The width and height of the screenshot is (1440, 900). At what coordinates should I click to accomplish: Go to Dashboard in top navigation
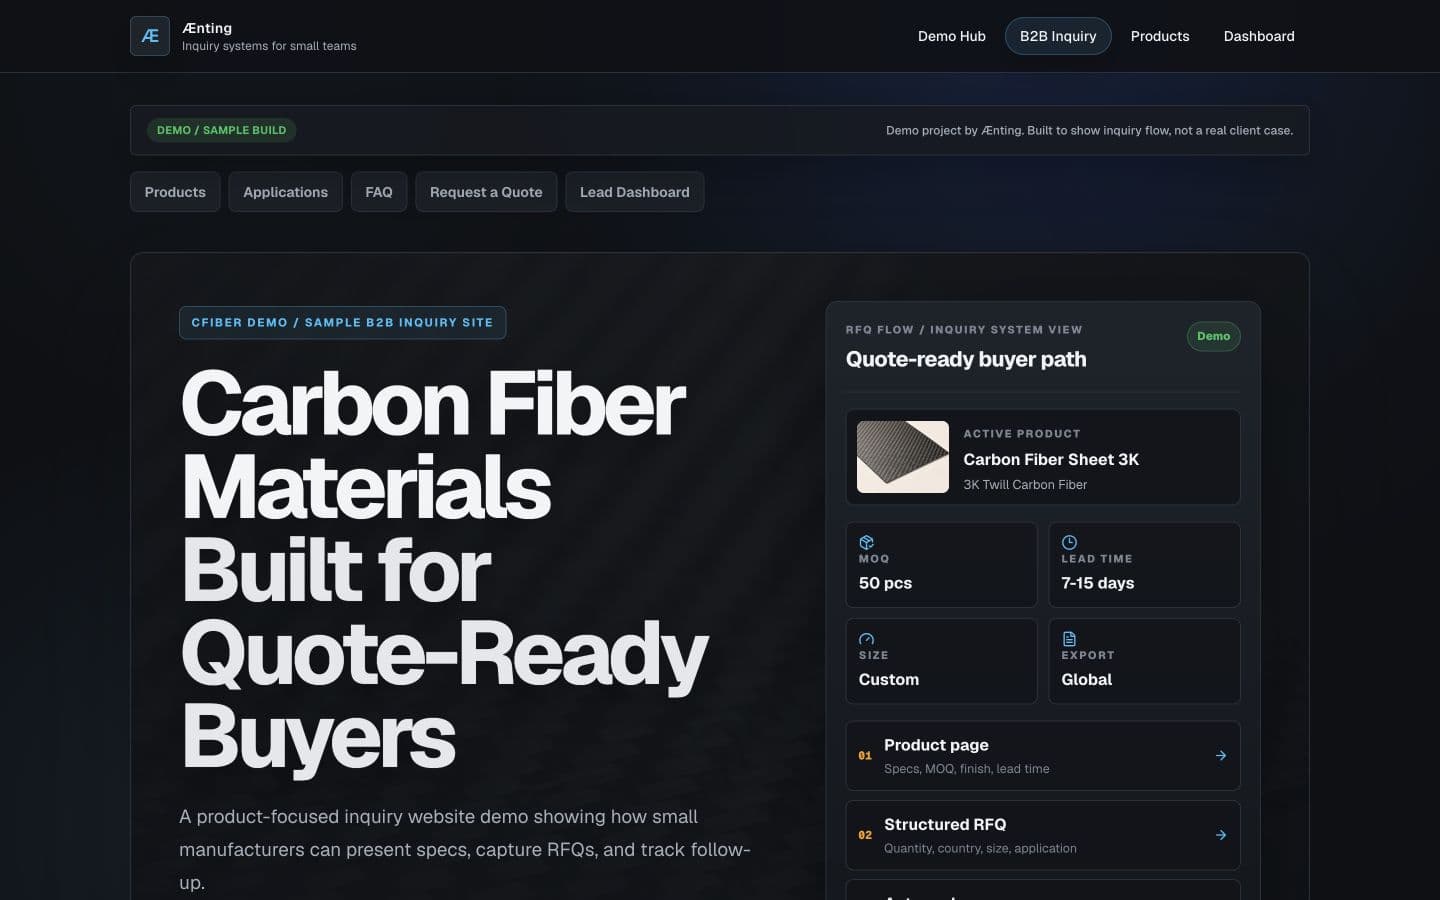(x=1259, y=36)
